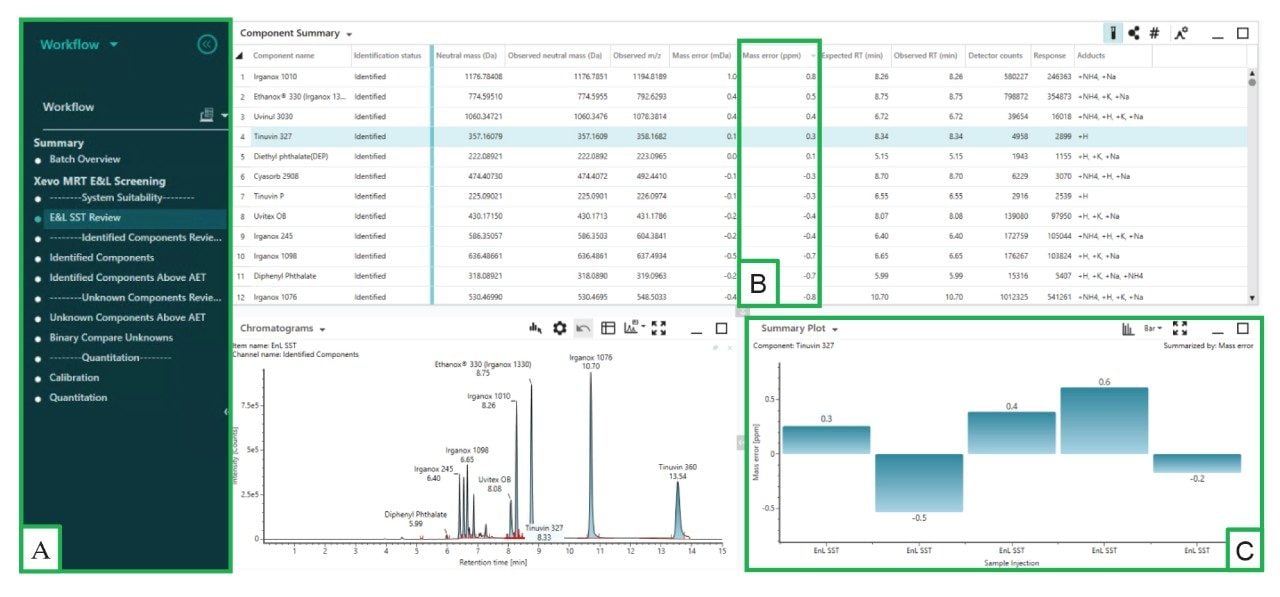1280x597 pixels.
Task: Select the Uvitex OB row
Action: point(740,216)
